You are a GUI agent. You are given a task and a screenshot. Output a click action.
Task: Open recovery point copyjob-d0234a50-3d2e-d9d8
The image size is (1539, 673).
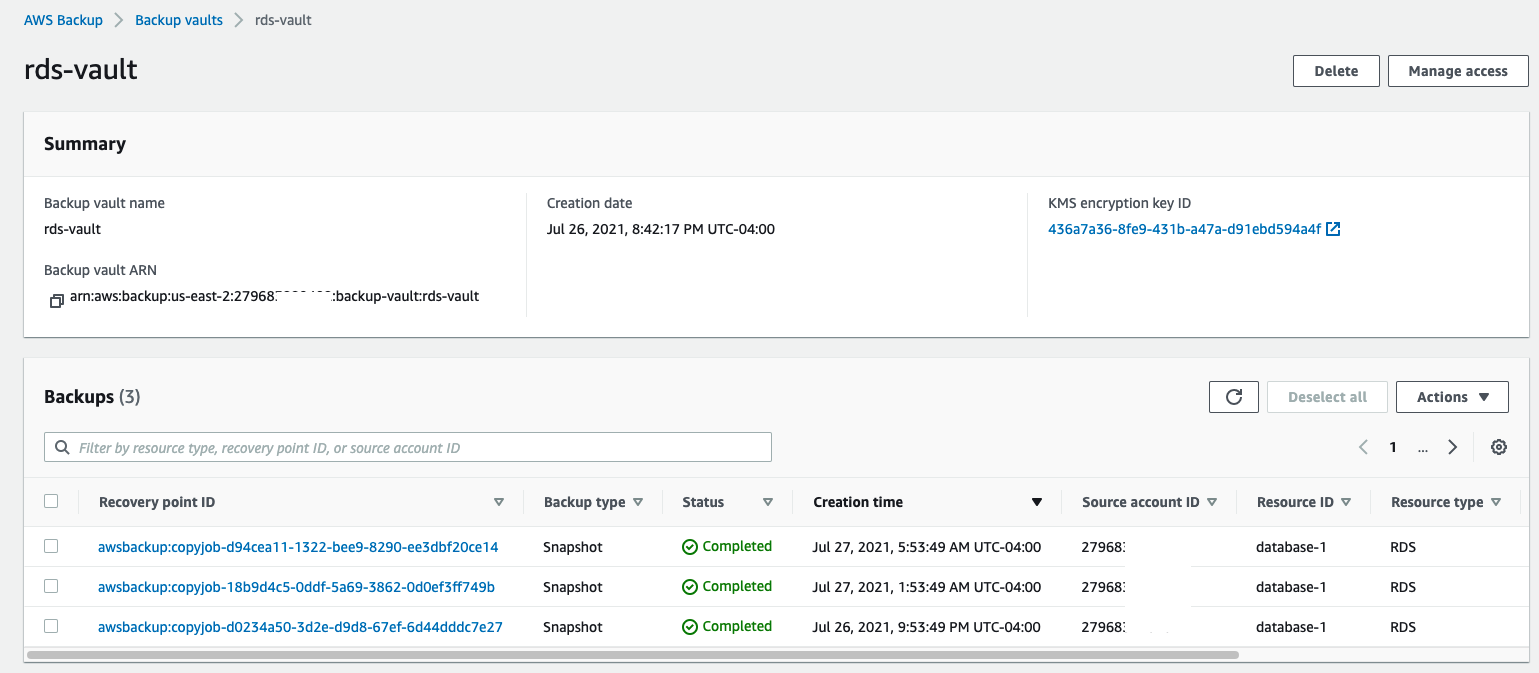point(300,627)
